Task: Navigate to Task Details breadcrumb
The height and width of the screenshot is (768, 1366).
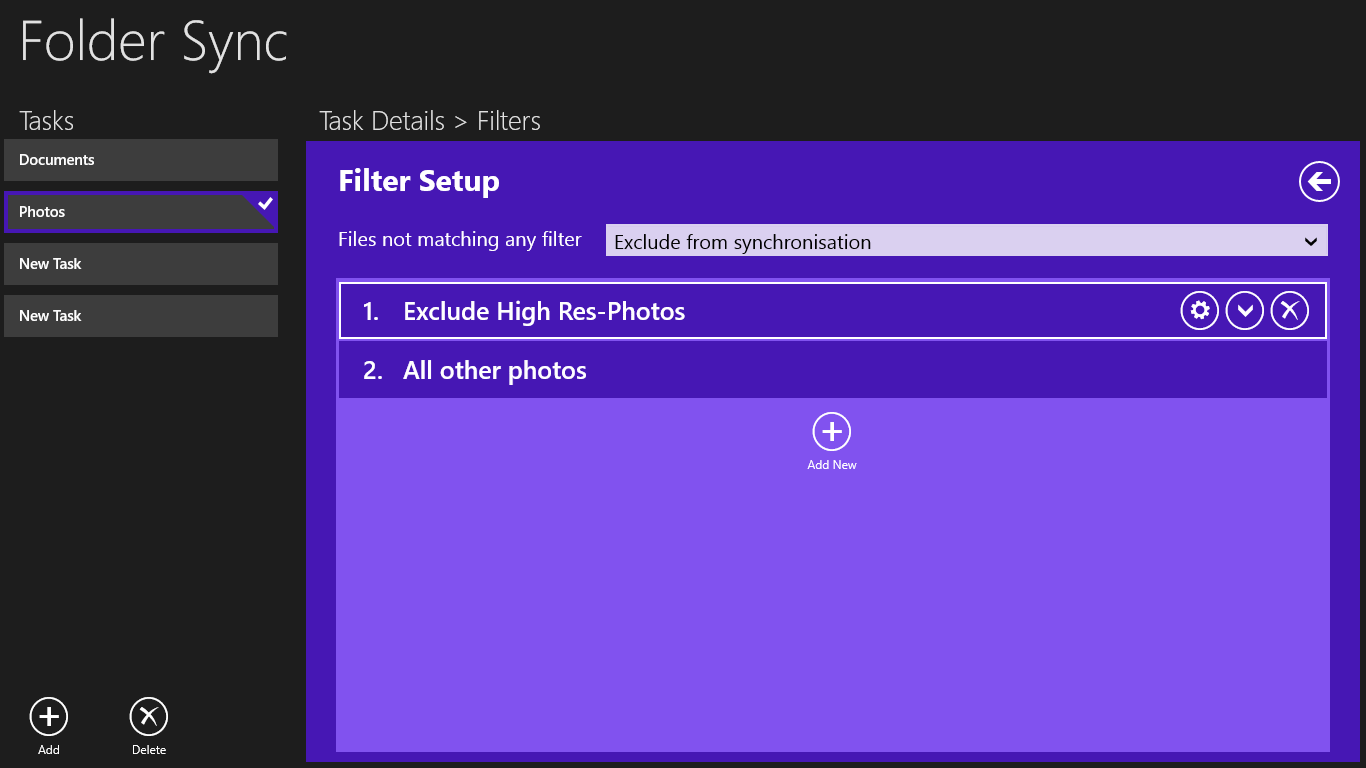Action: pos(382,121)
